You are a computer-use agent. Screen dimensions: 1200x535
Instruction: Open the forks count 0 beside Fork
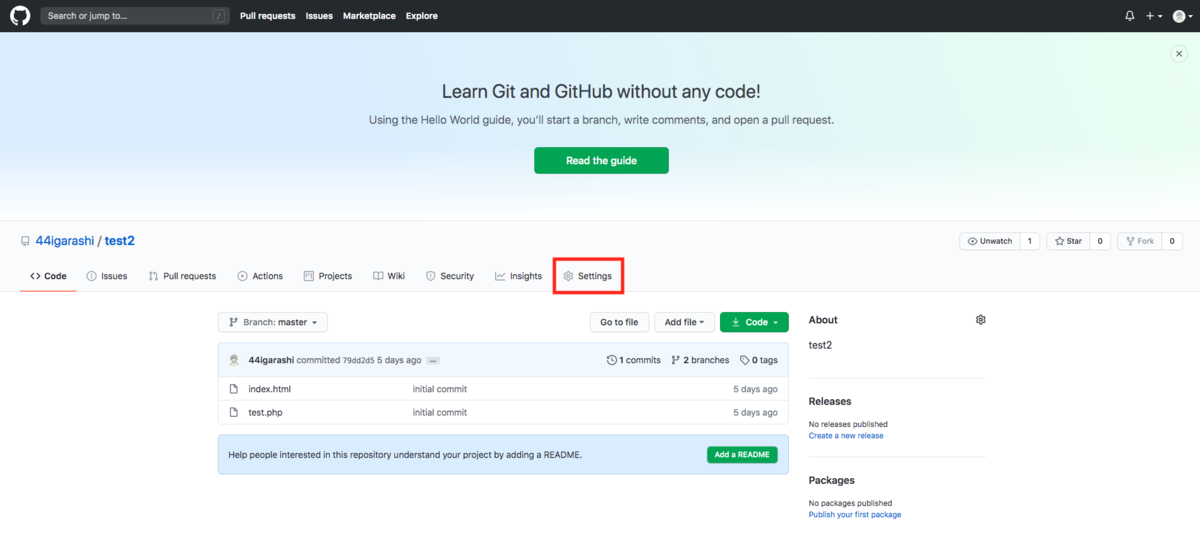1171,241
